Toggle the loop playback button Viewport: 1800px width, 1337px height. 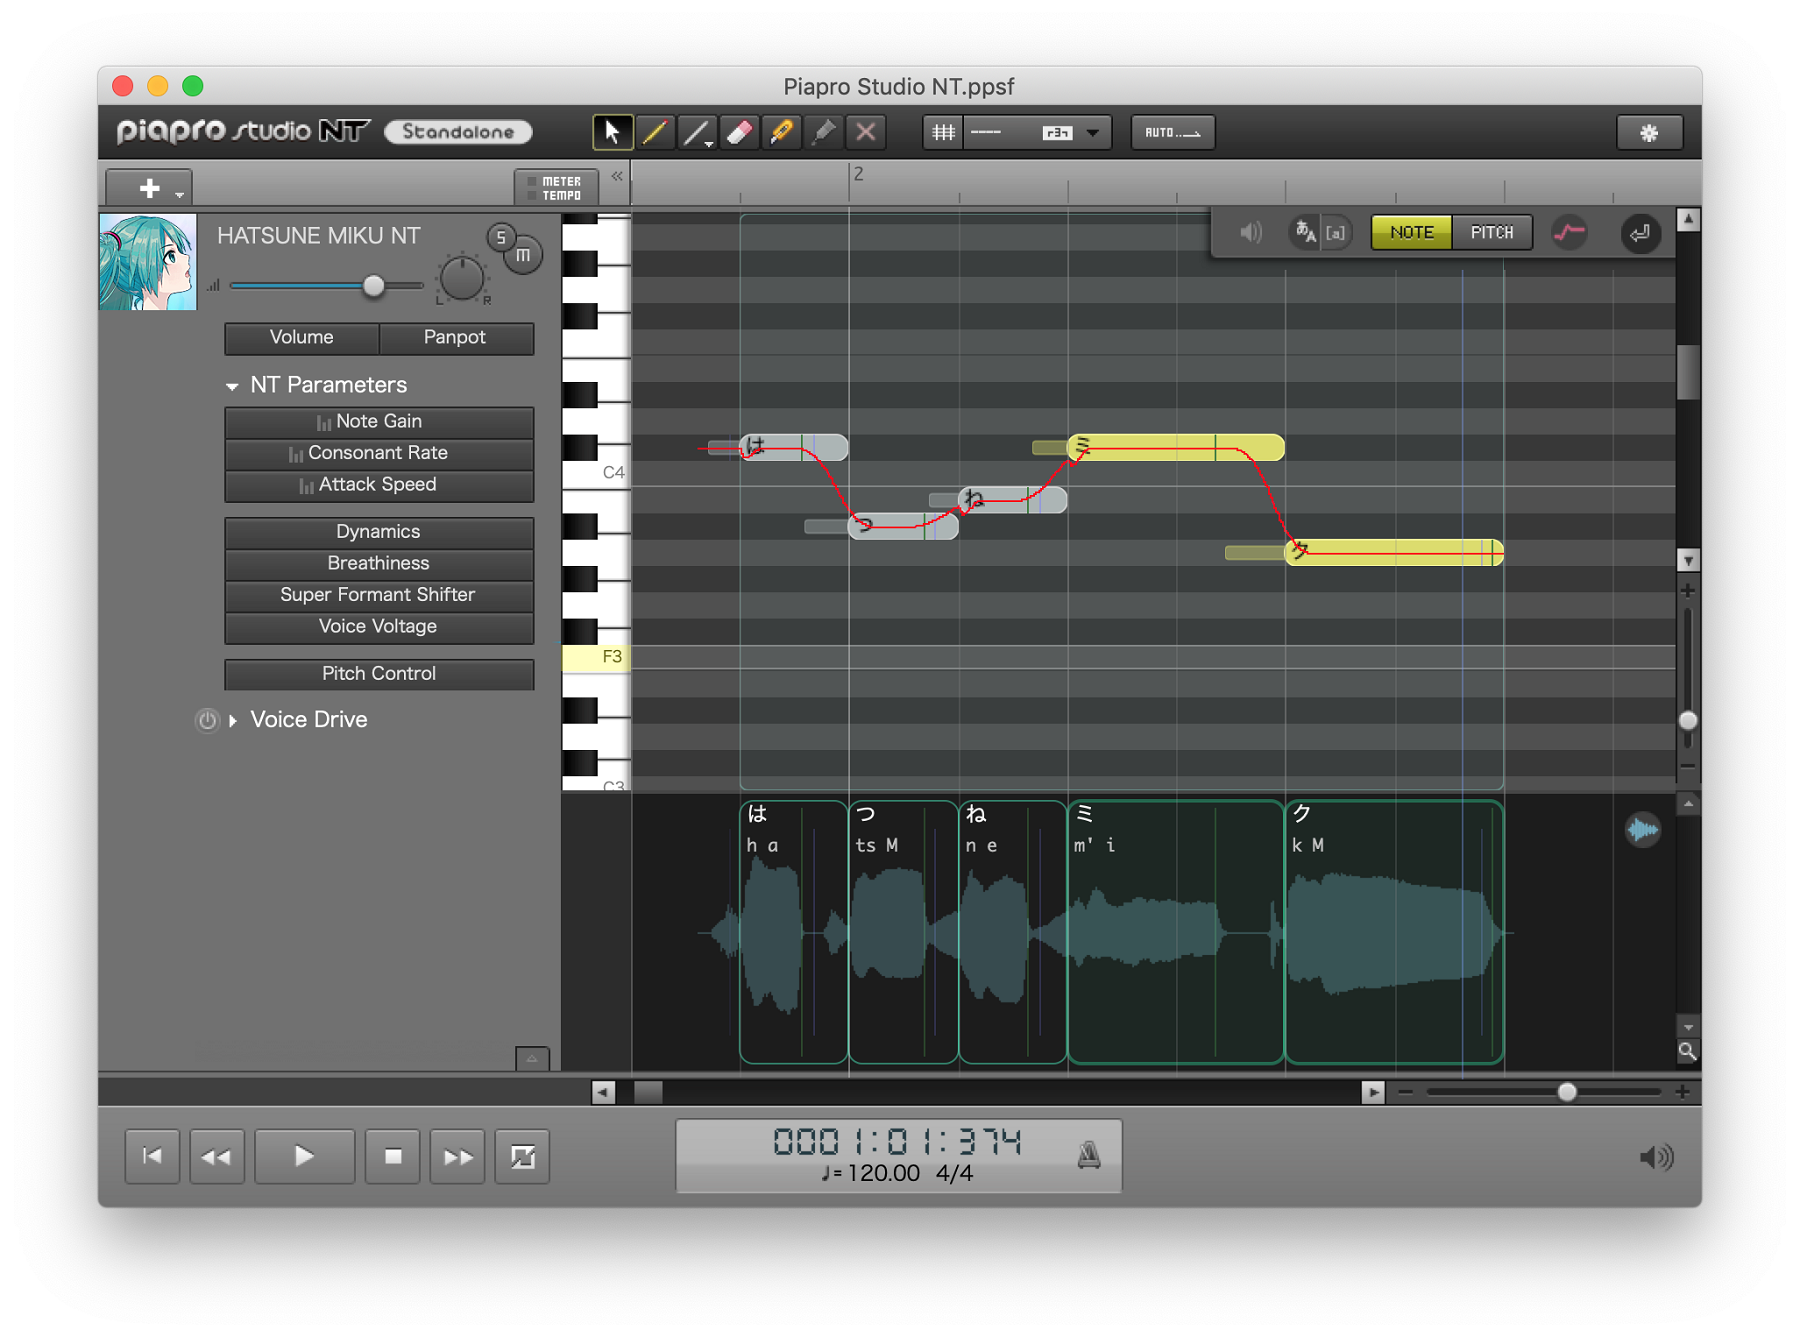522,1157
